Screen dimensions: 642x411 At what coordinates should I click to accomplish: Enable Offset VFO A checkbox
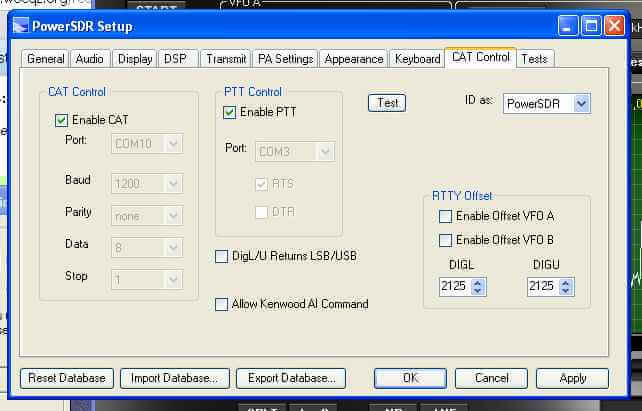tap(445, 216)
